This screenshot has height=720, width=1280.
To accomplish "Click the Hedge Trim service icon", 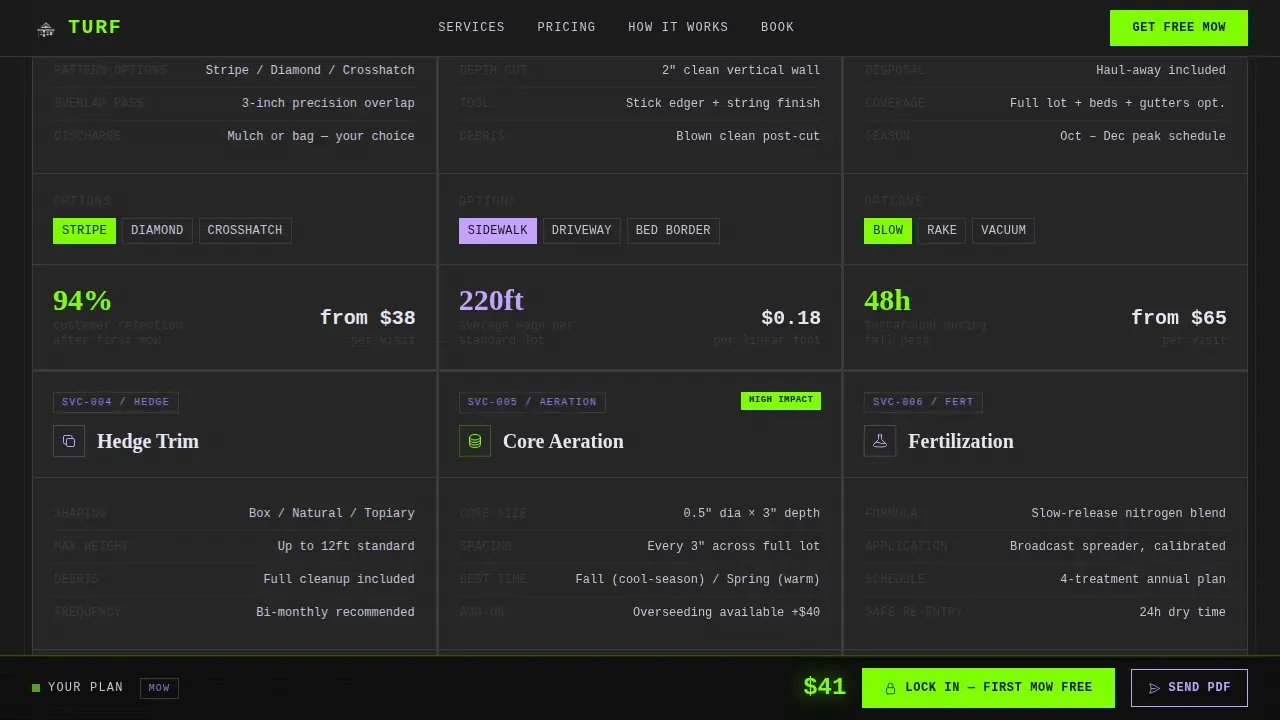I will [69, 441].
